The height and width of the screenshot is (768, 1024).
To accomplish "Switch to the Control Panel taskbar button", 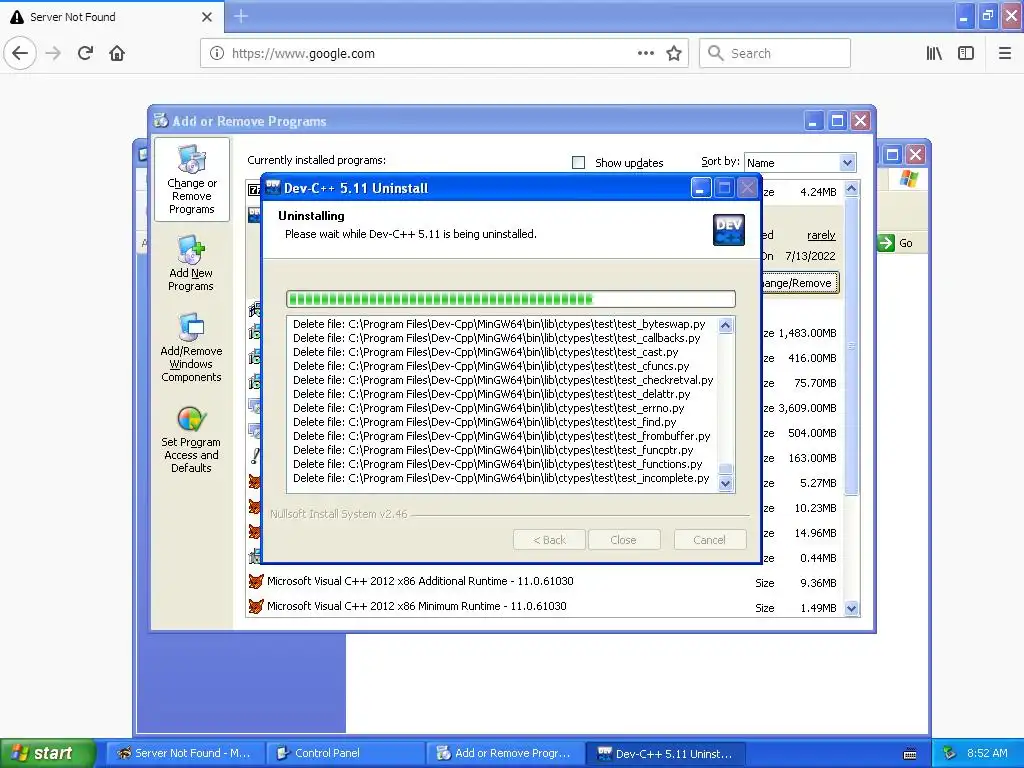I will tap(345, 753).
